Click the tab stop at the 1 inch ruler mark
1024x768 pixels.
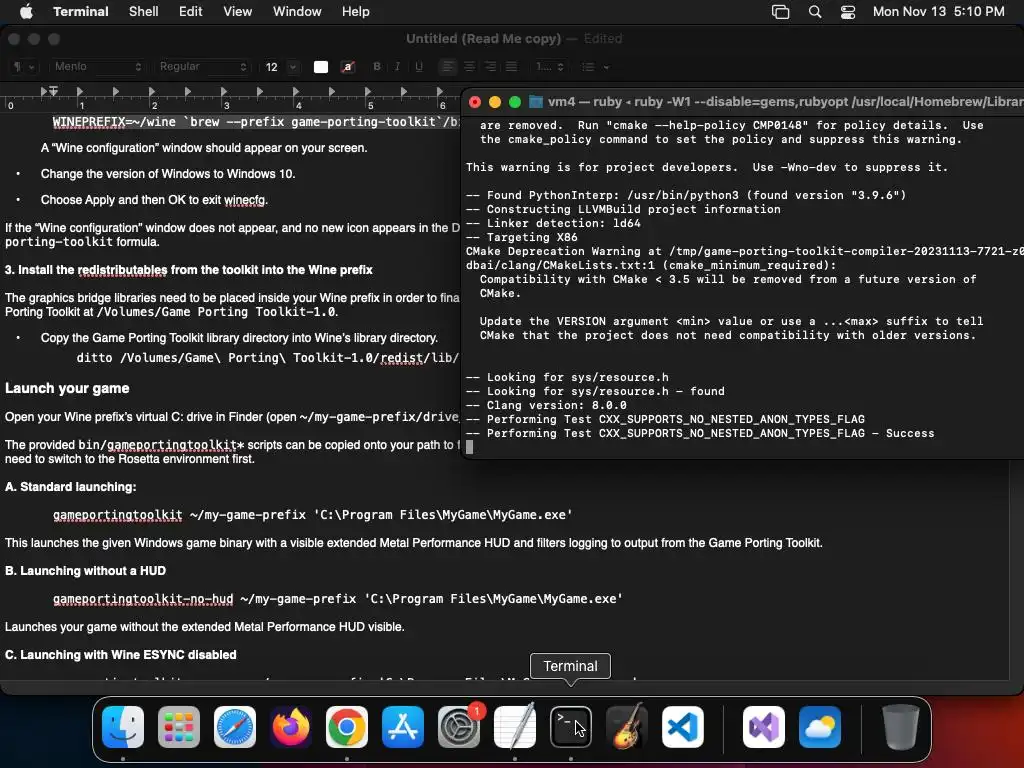point(80,92)
